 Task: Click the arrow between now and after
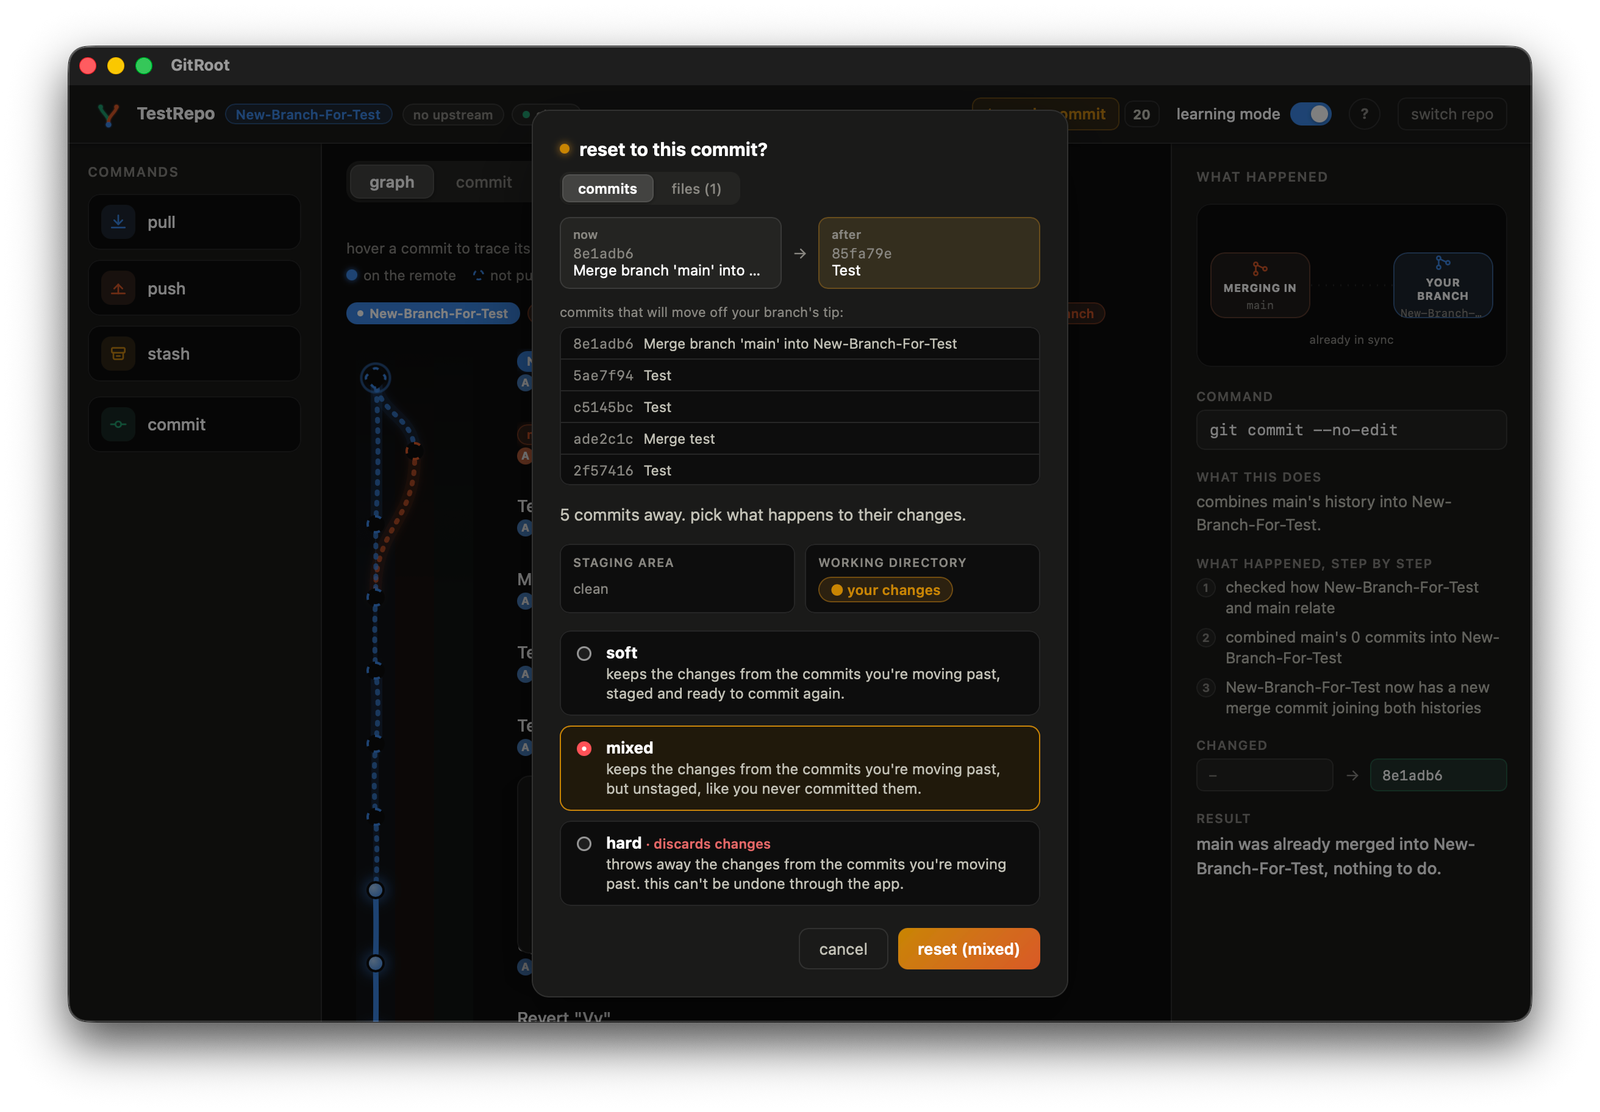[x=800, y=254]
